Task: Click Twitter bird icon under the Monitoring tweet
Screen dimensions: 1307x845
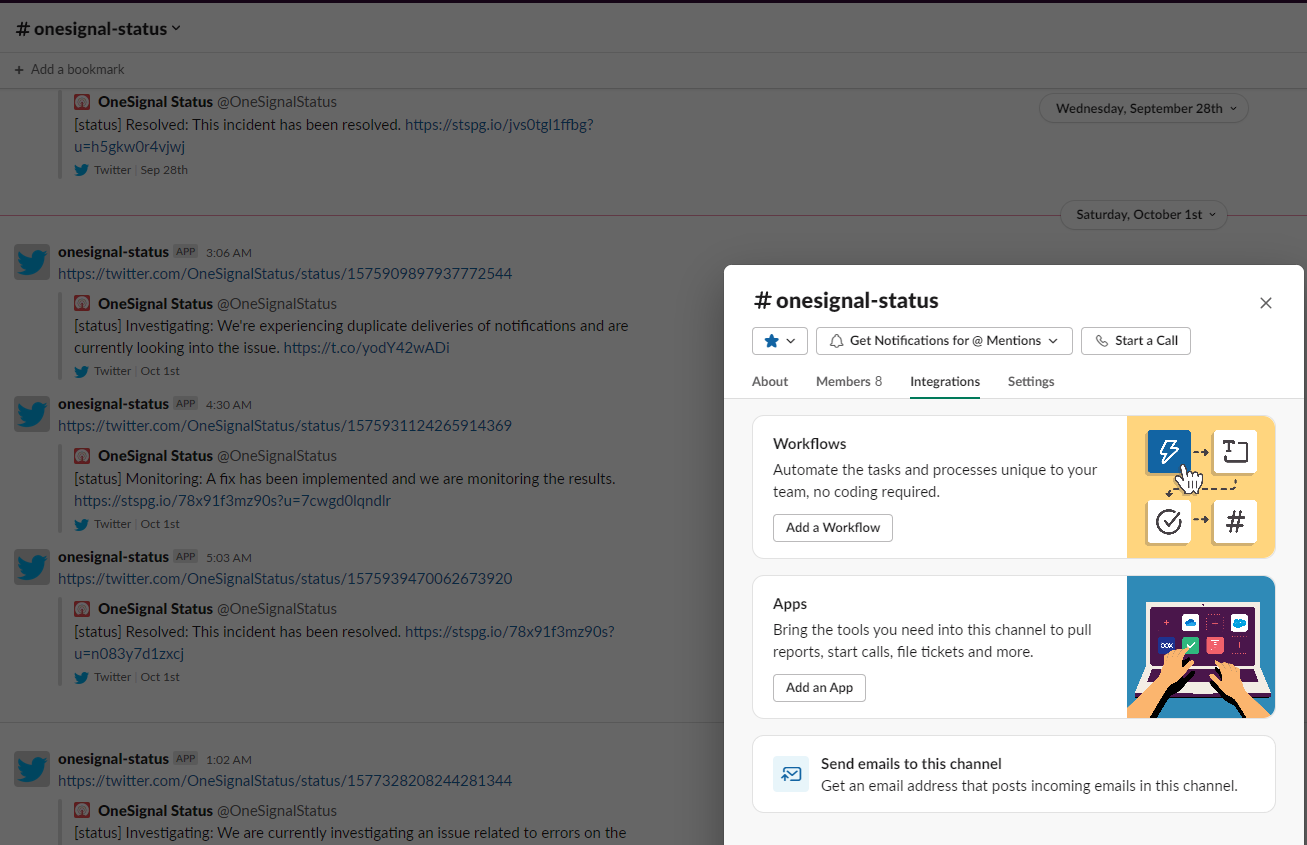Action: [82, 524]
